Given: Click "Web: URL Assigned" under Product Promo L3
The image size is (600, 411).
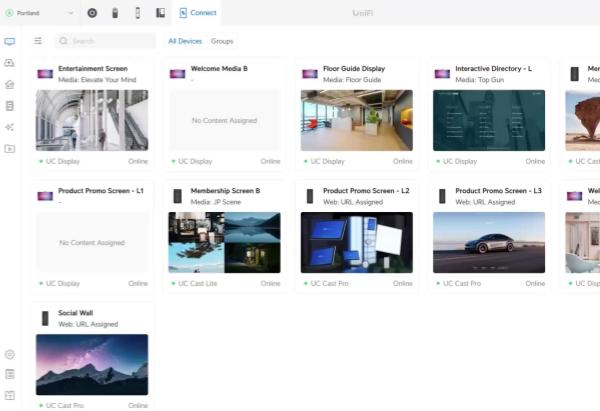Looking at the screenshot, I should (x=485, y=202).
